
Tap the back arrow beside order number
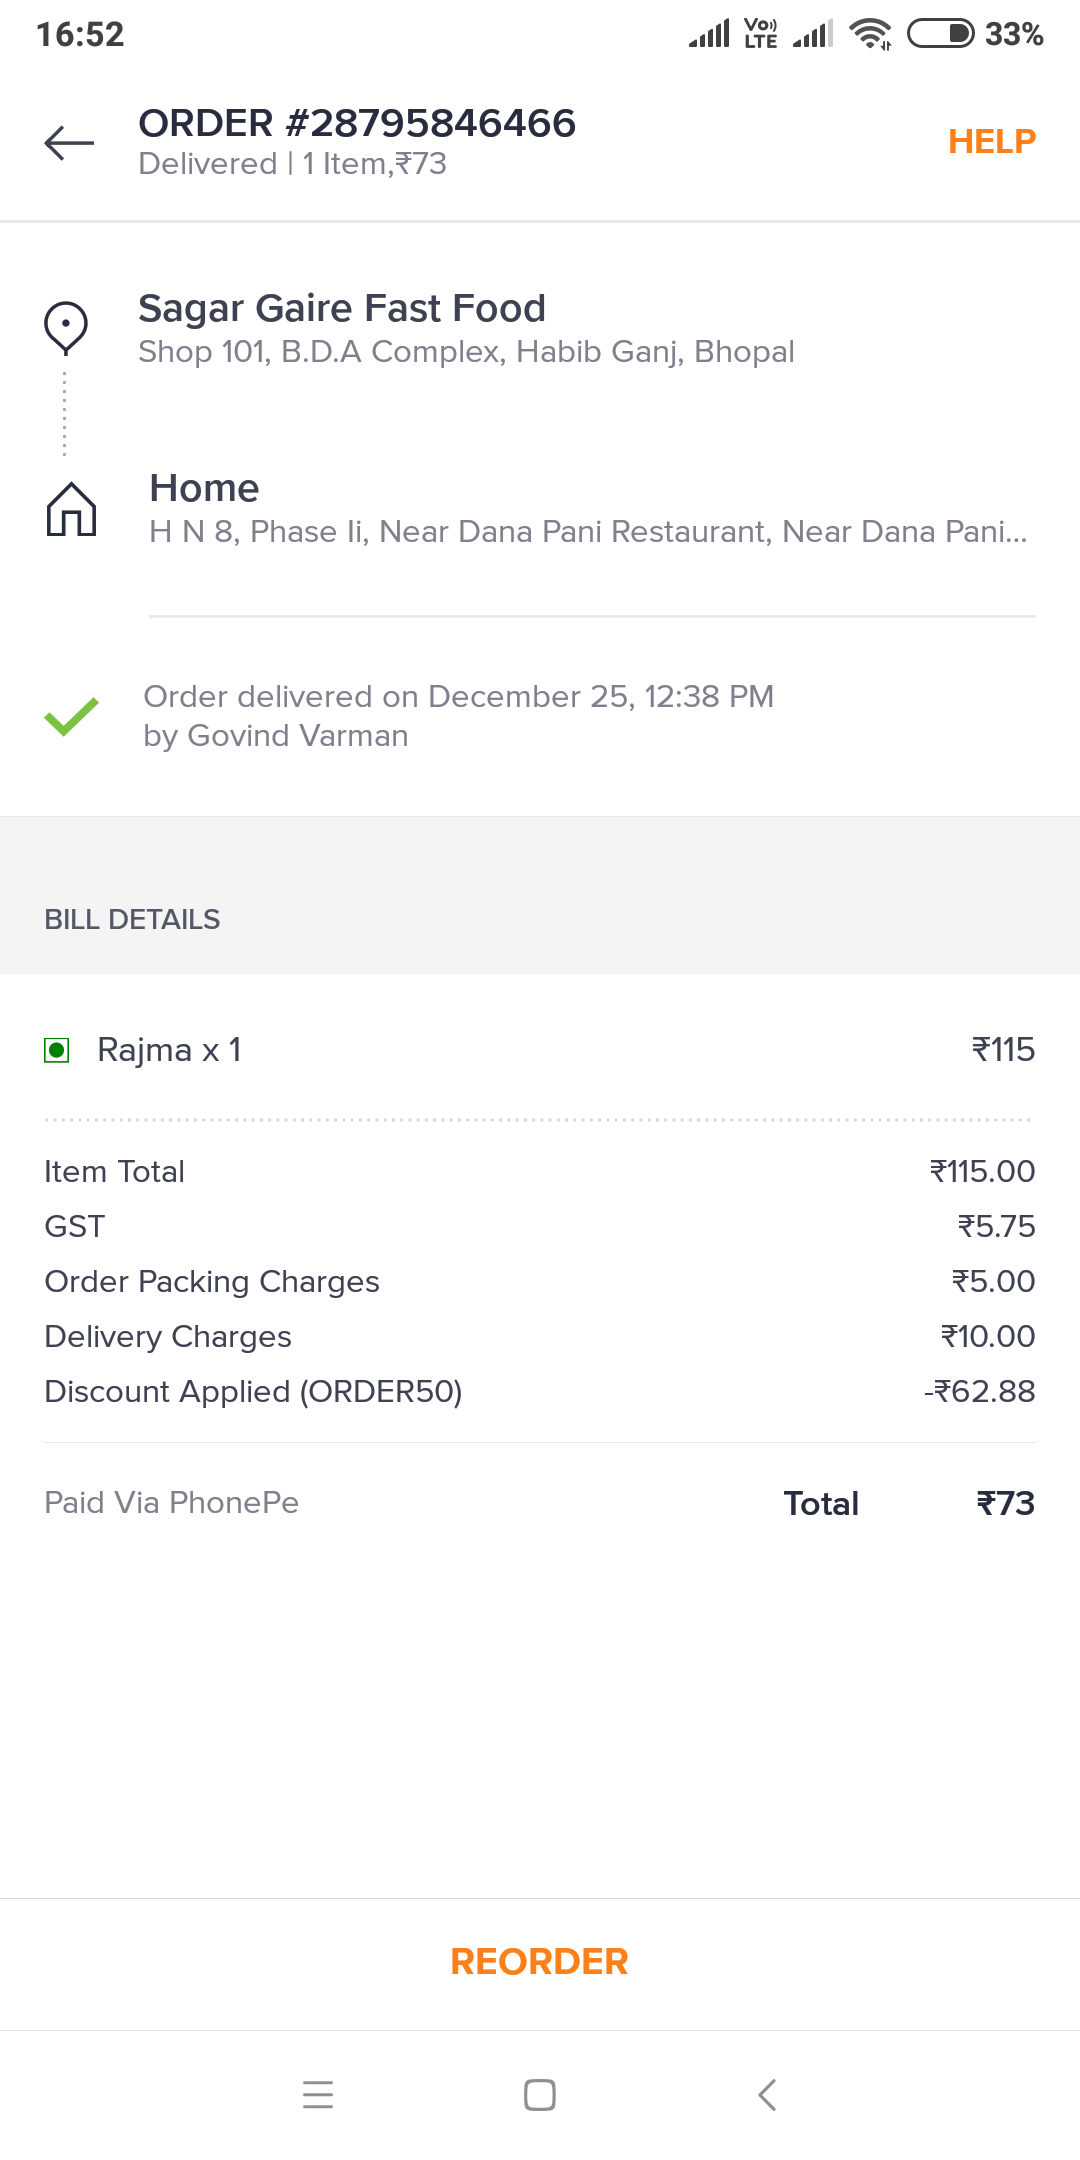[69, 143]
